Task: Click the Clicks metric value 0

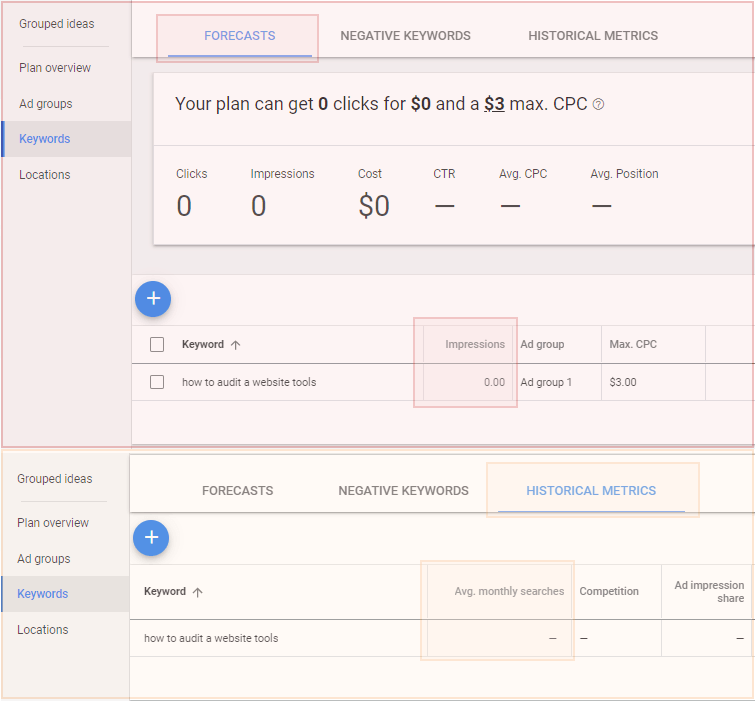Action: [x=184, y=206]
